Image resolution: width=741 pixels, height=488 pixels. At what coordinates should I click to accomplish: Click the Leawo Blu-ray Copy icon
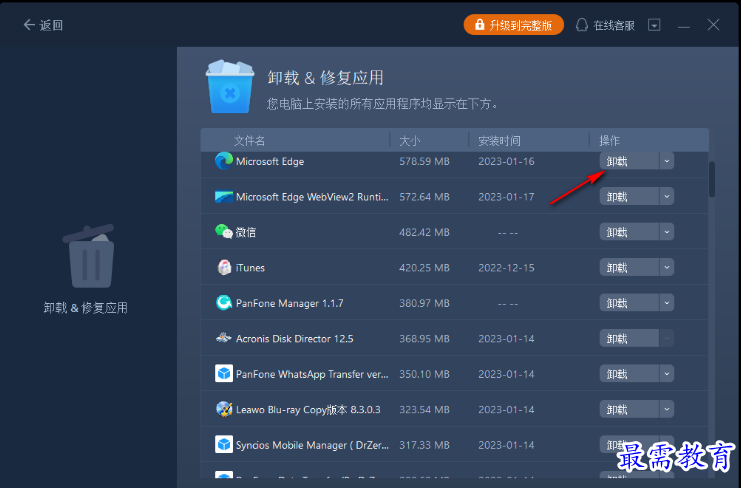[x=224, y=409]
